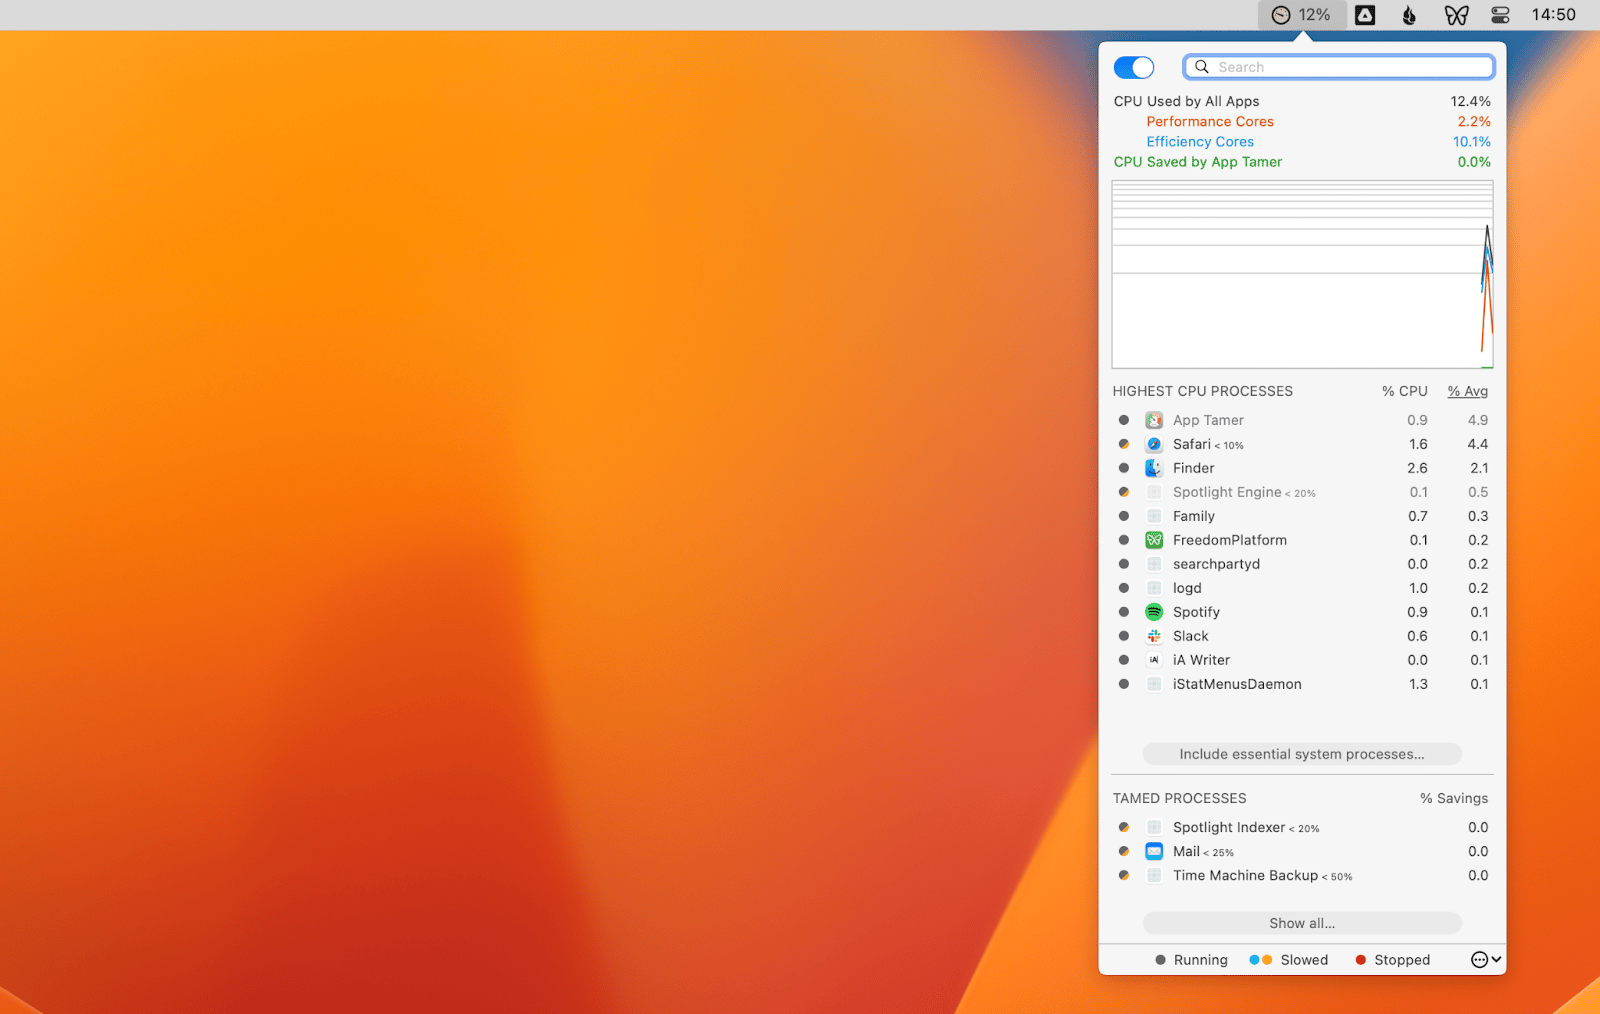Open the ellipsis options dropdown menu

pos(1486,960)
